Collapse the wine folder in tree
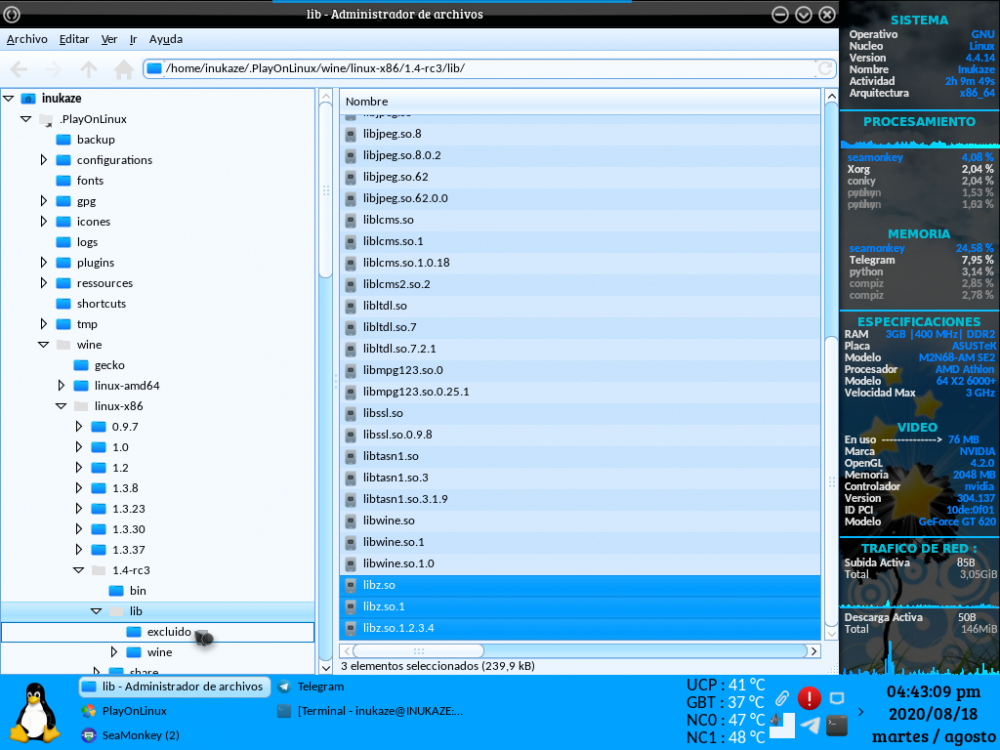Viewport: 1000px width, 750px height. pos(44,345)
